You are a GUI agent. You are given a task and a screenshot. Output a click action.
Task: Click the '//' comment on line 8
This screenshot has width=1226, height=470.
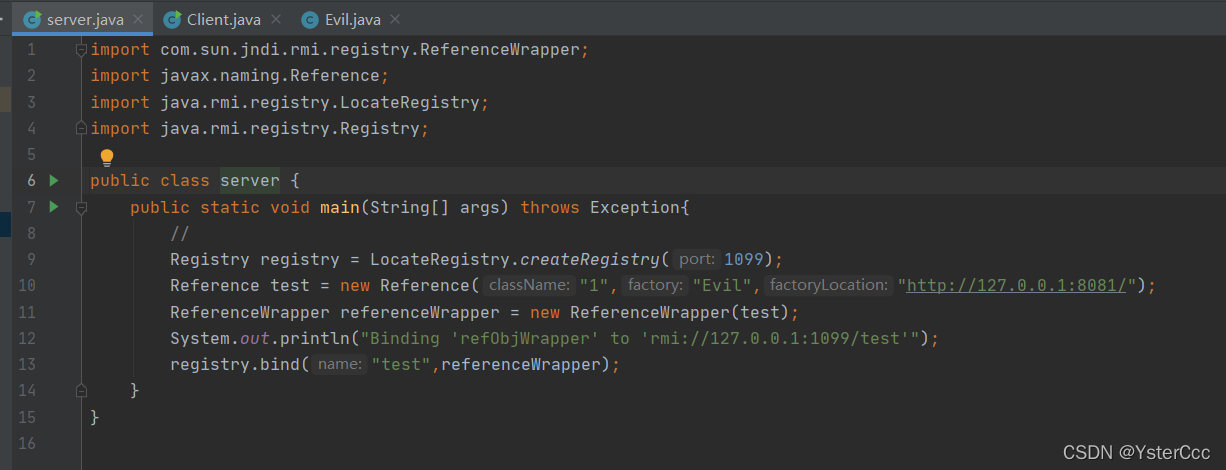pyautogui.click(x=180, y=233)
